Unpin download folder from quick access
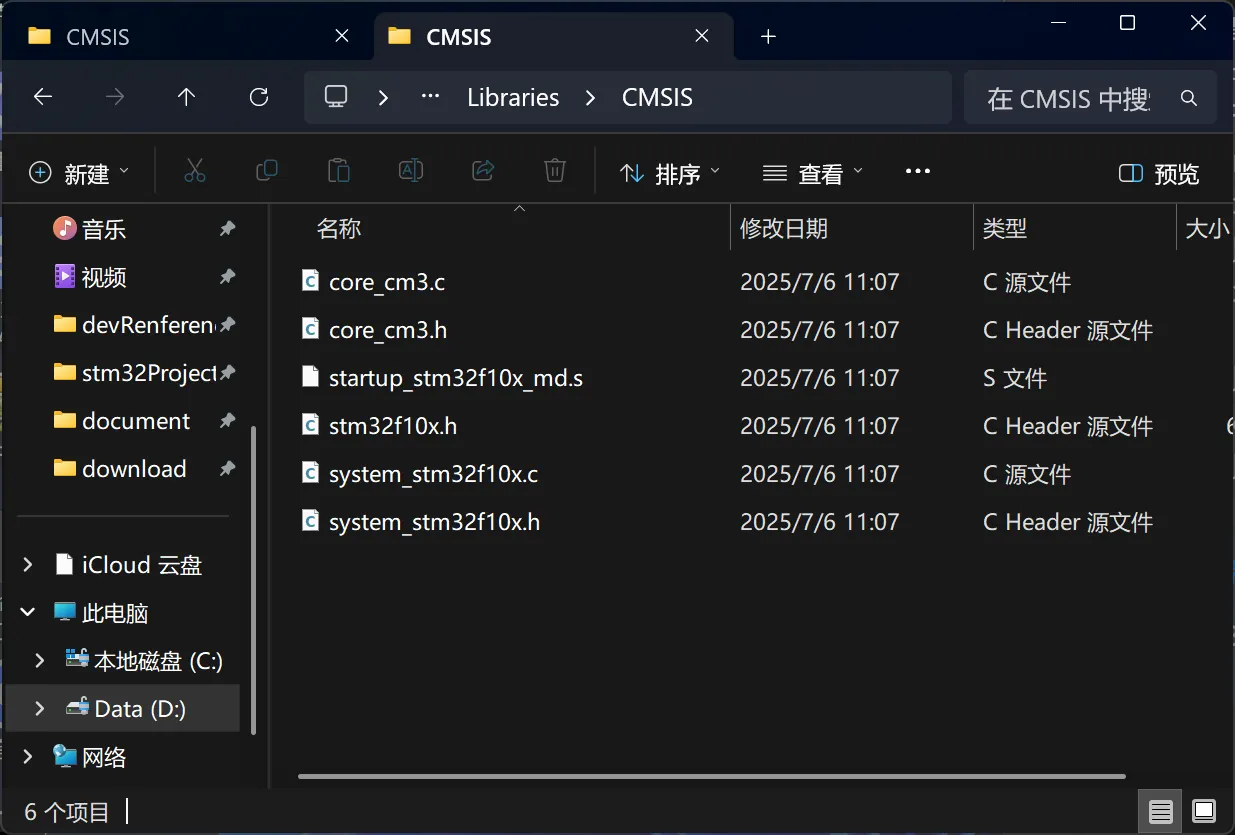The image size is (1235, 835). (x=228, y=469)
